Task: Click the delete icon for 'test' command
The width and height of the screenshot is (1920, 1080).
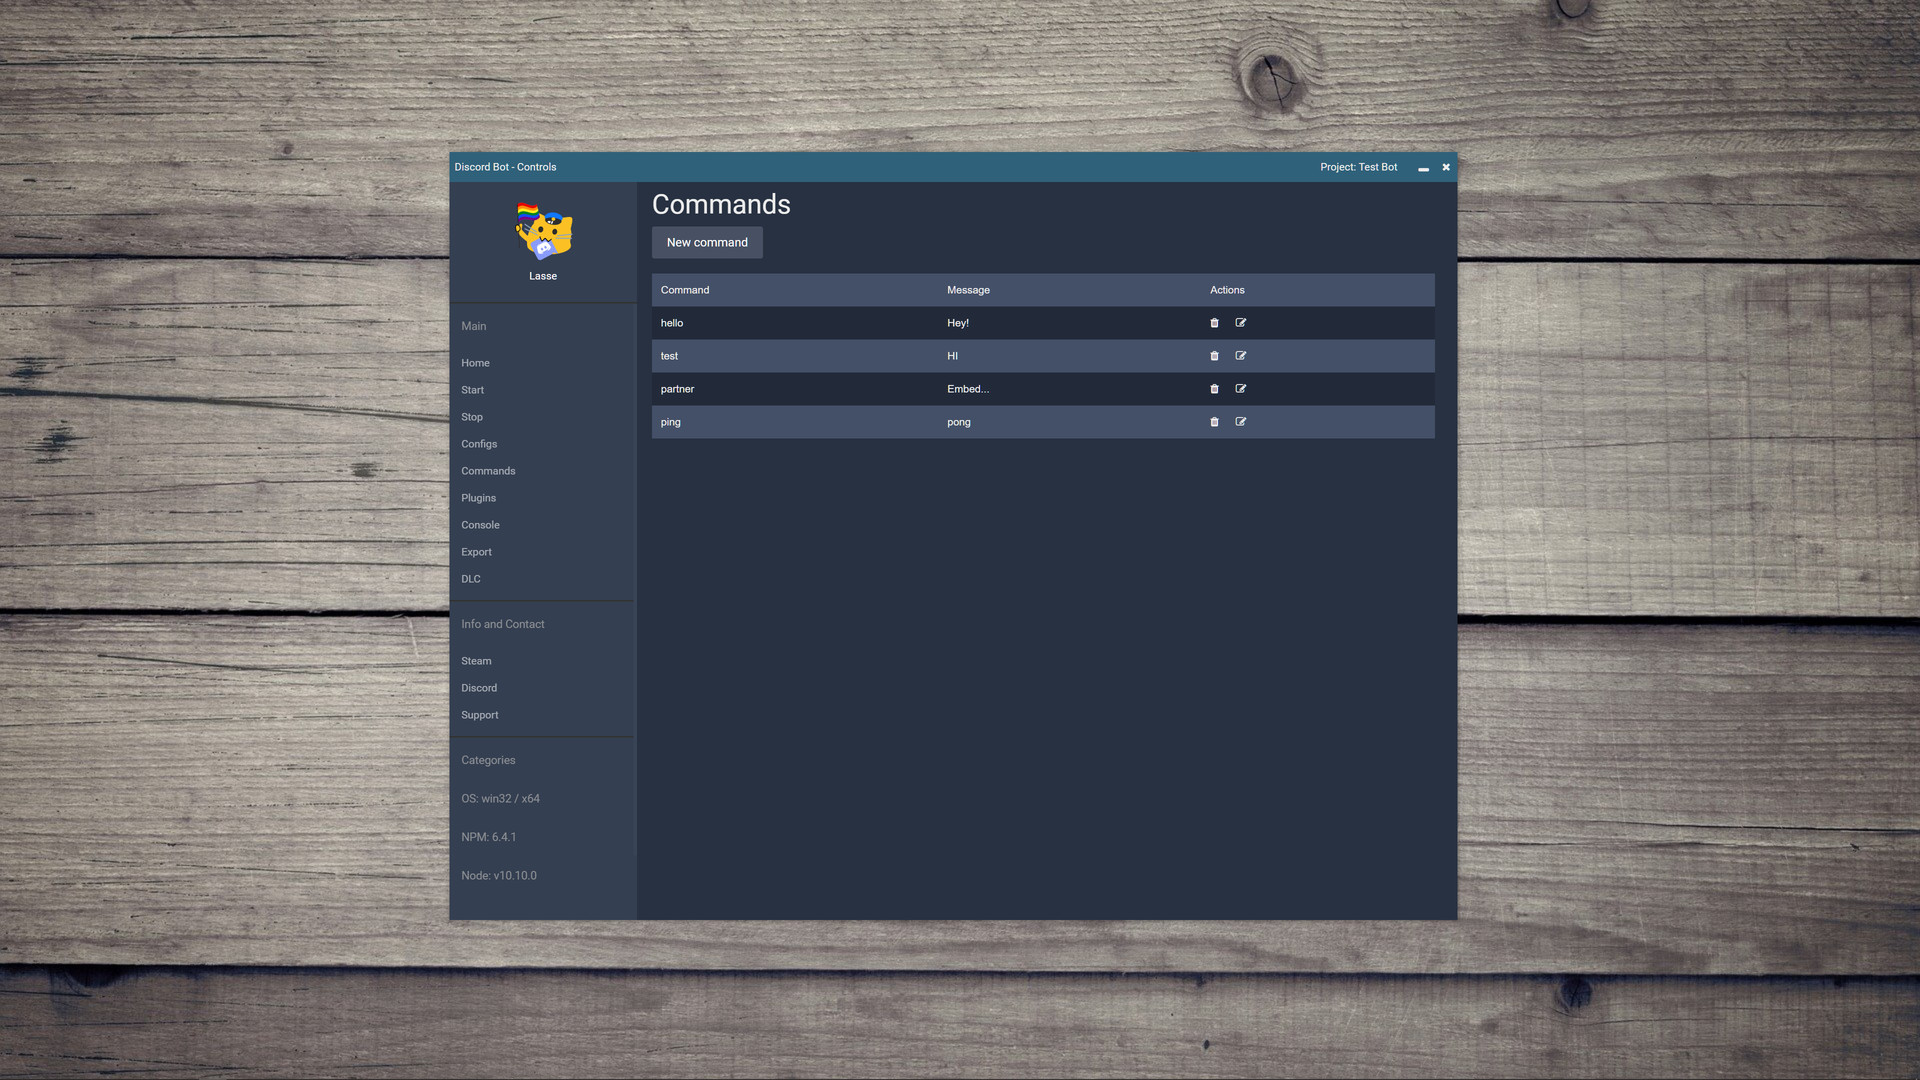Action: [1215, 356]
